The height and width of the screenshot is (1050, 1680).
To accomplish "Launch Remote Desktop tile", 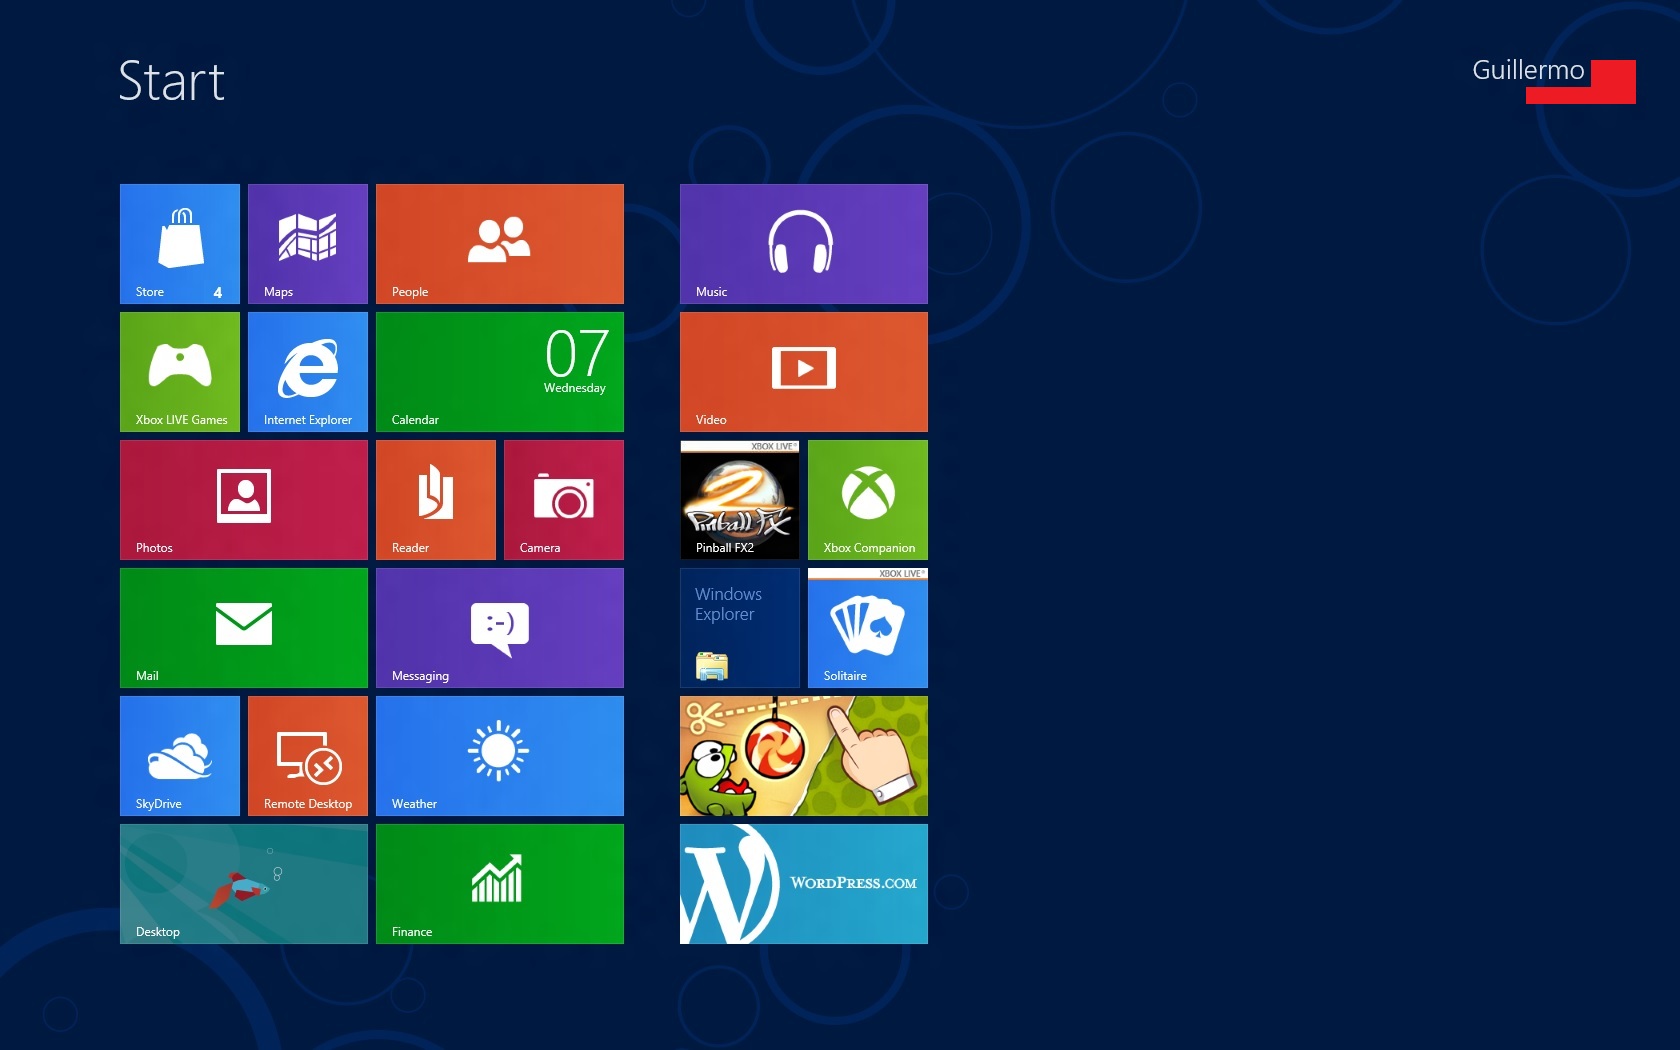I will [308, 756].
